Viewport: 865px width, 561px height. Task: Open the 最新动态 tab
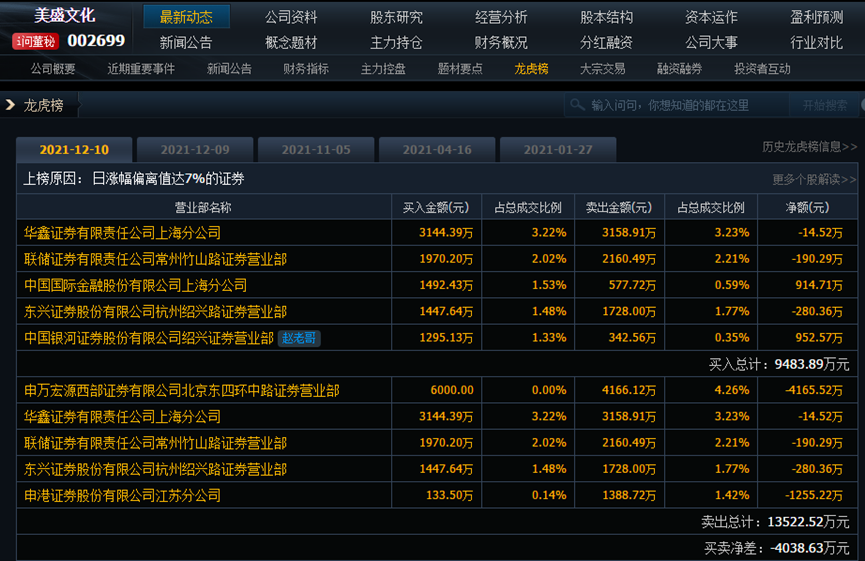click(186, 17)
